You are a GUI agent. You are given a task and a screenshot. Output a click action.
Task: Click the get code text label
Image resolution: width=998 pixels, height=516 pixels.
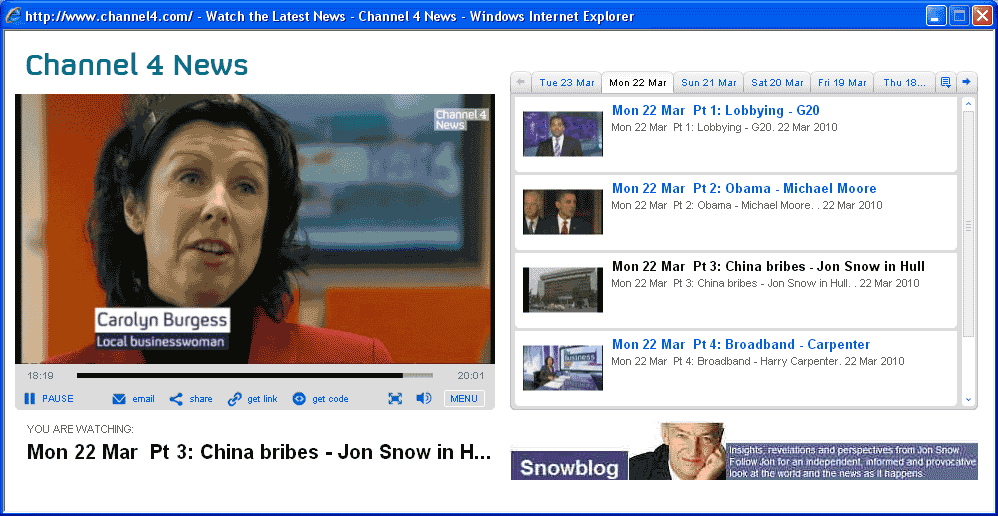coord(330,399)
